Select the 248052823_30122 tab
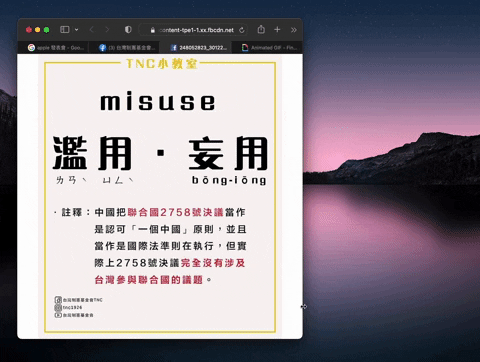480x362 pixels. coord(195,48)
